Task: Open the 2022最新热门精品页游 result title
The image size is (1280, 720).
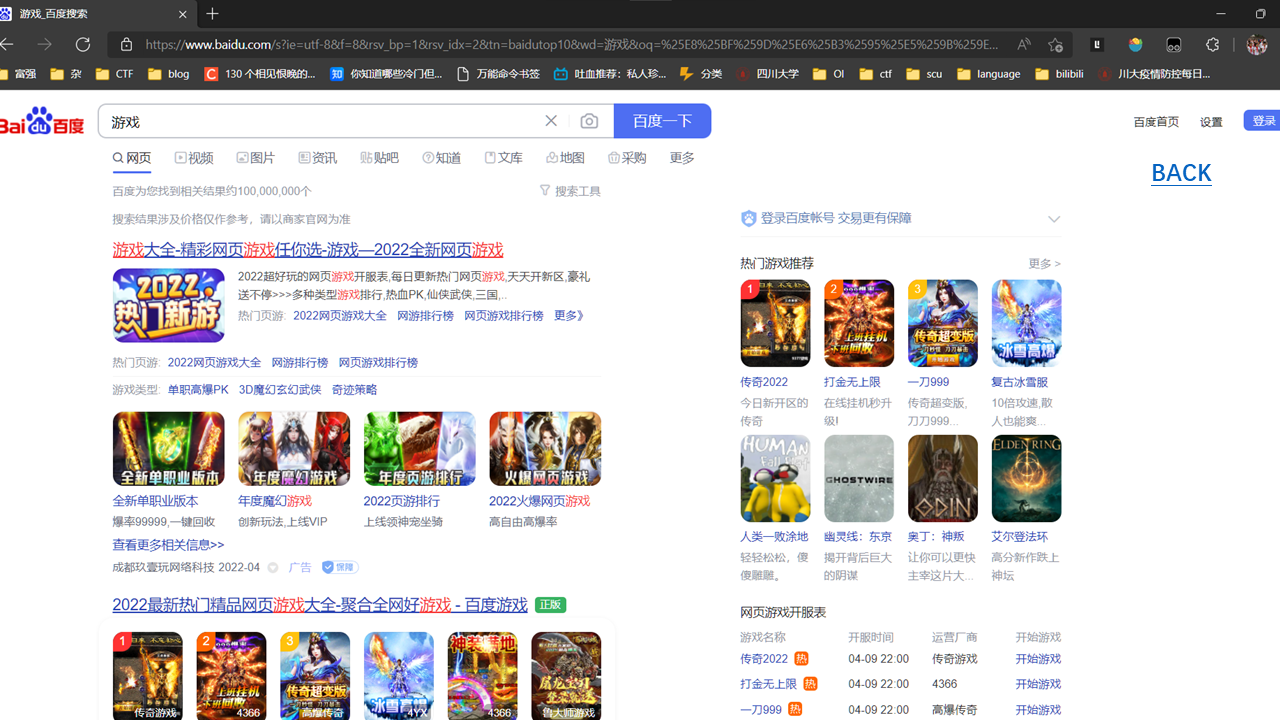Action: click(x=320, y=605)
